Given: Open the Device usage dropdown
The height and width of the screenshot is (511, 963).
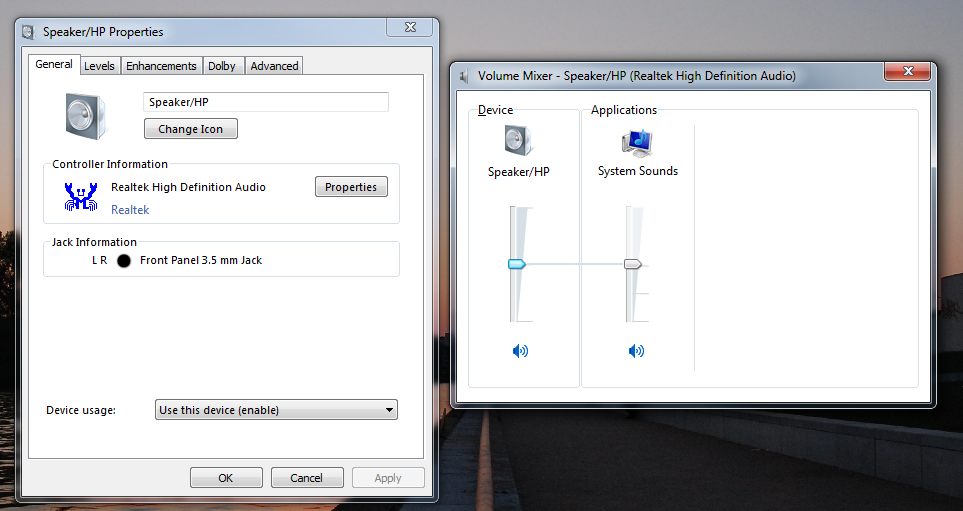Looking at the screenshot, I should click(276, 410).
